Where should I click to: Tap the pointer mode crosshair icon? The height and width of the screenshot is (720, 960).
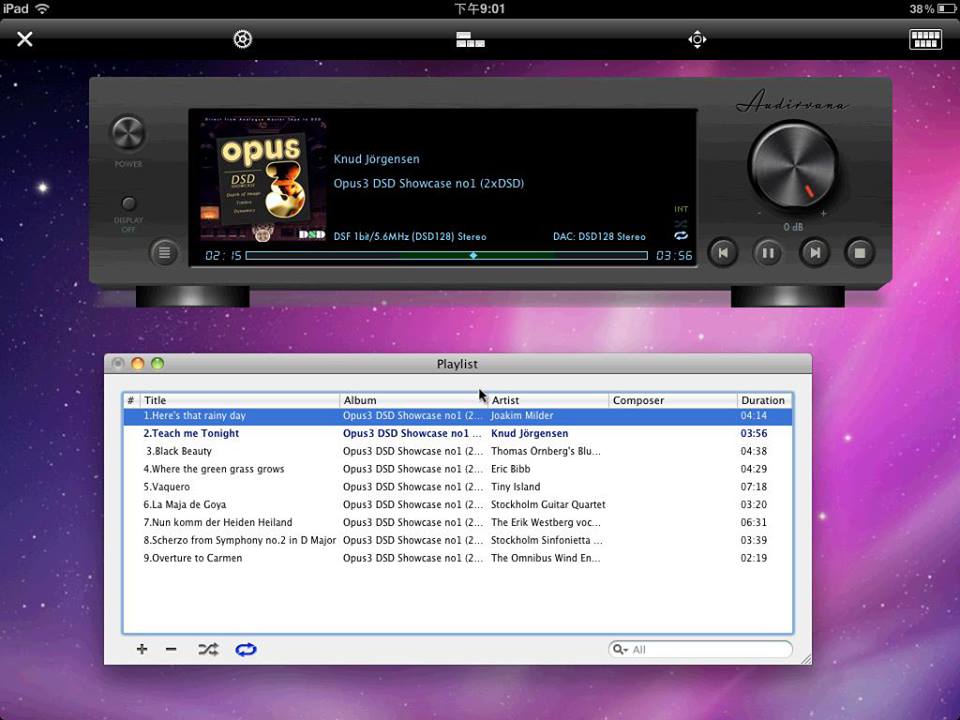pyautogui.click(x=697, y=40)
